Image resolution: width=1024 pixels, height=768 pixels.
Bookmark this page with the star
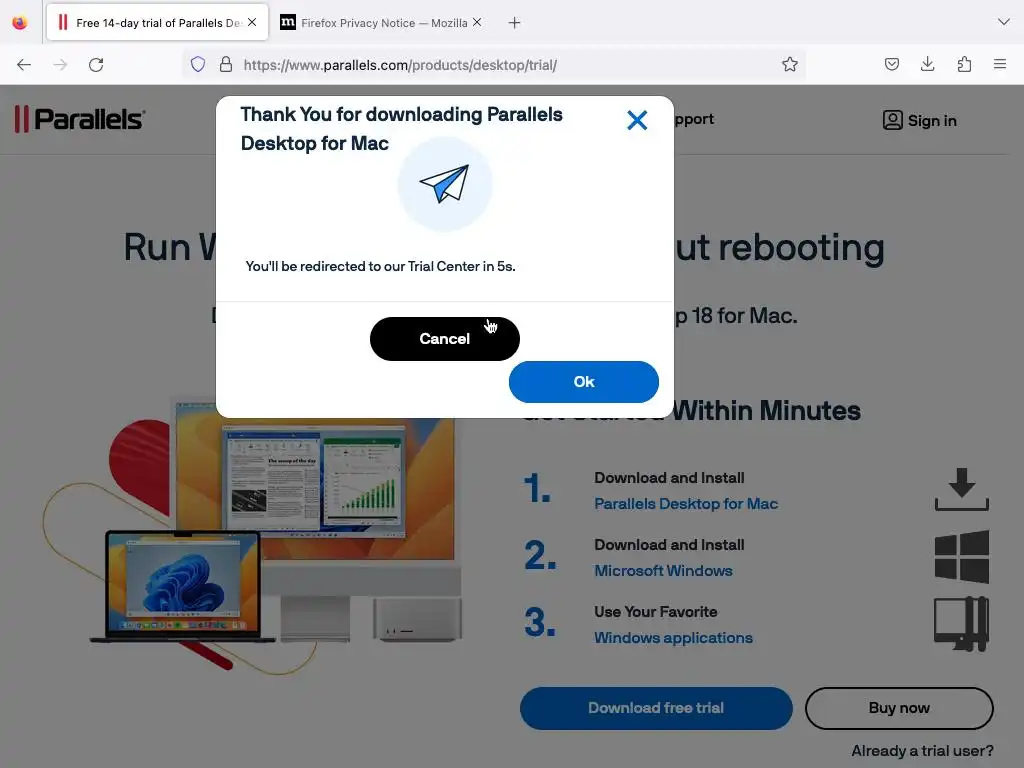coord(790,64)
